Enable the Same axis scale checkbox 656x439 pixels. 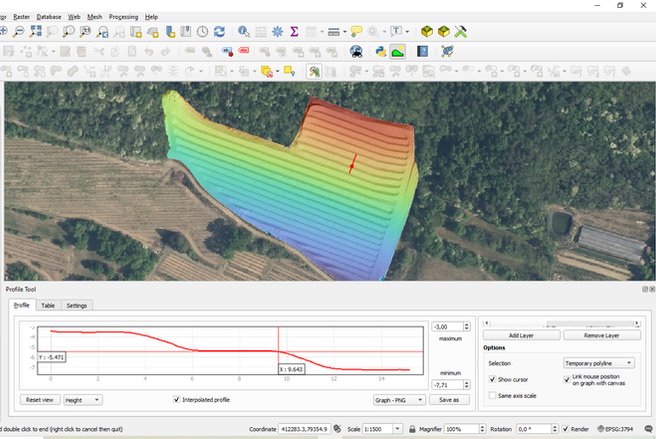[x=493, y=396]
